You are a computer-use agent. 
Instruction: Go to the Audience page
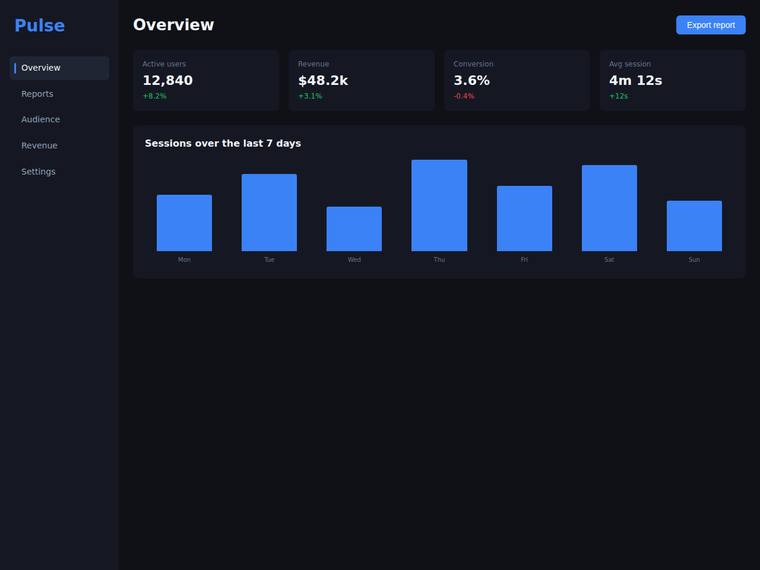pyautogui.click(x=59, y=119)
